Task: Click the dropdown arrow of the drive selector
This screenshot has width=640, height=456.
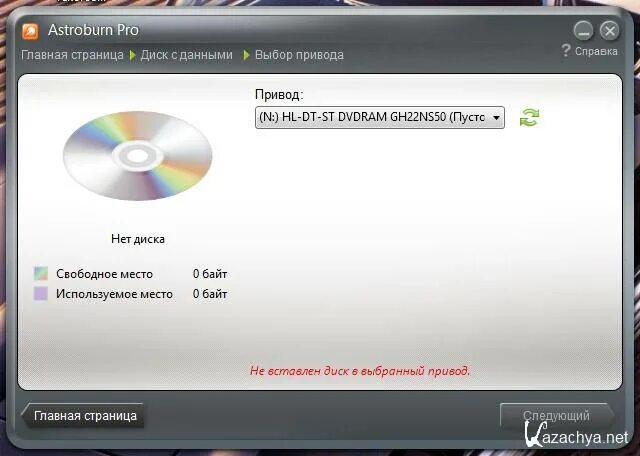Action: click(x=496, y=118)
